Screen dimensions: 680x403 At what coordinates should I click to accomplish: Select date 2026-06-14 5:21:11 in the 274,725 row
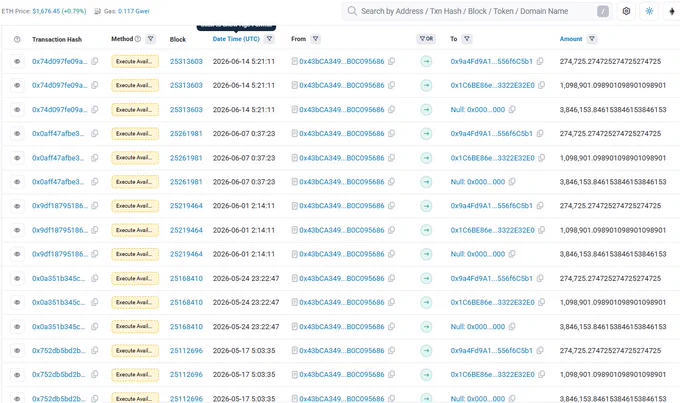(x=244, y=62)
